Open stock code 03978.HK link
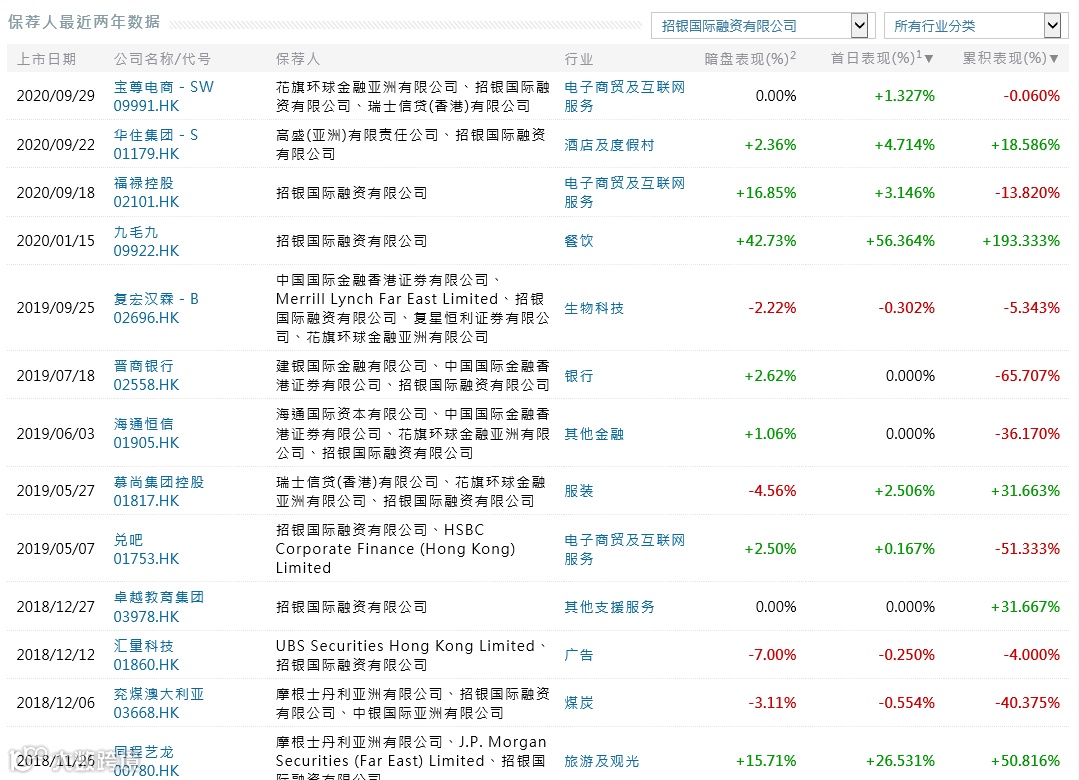Screen dimensions: 1079x780 (146, 617)
